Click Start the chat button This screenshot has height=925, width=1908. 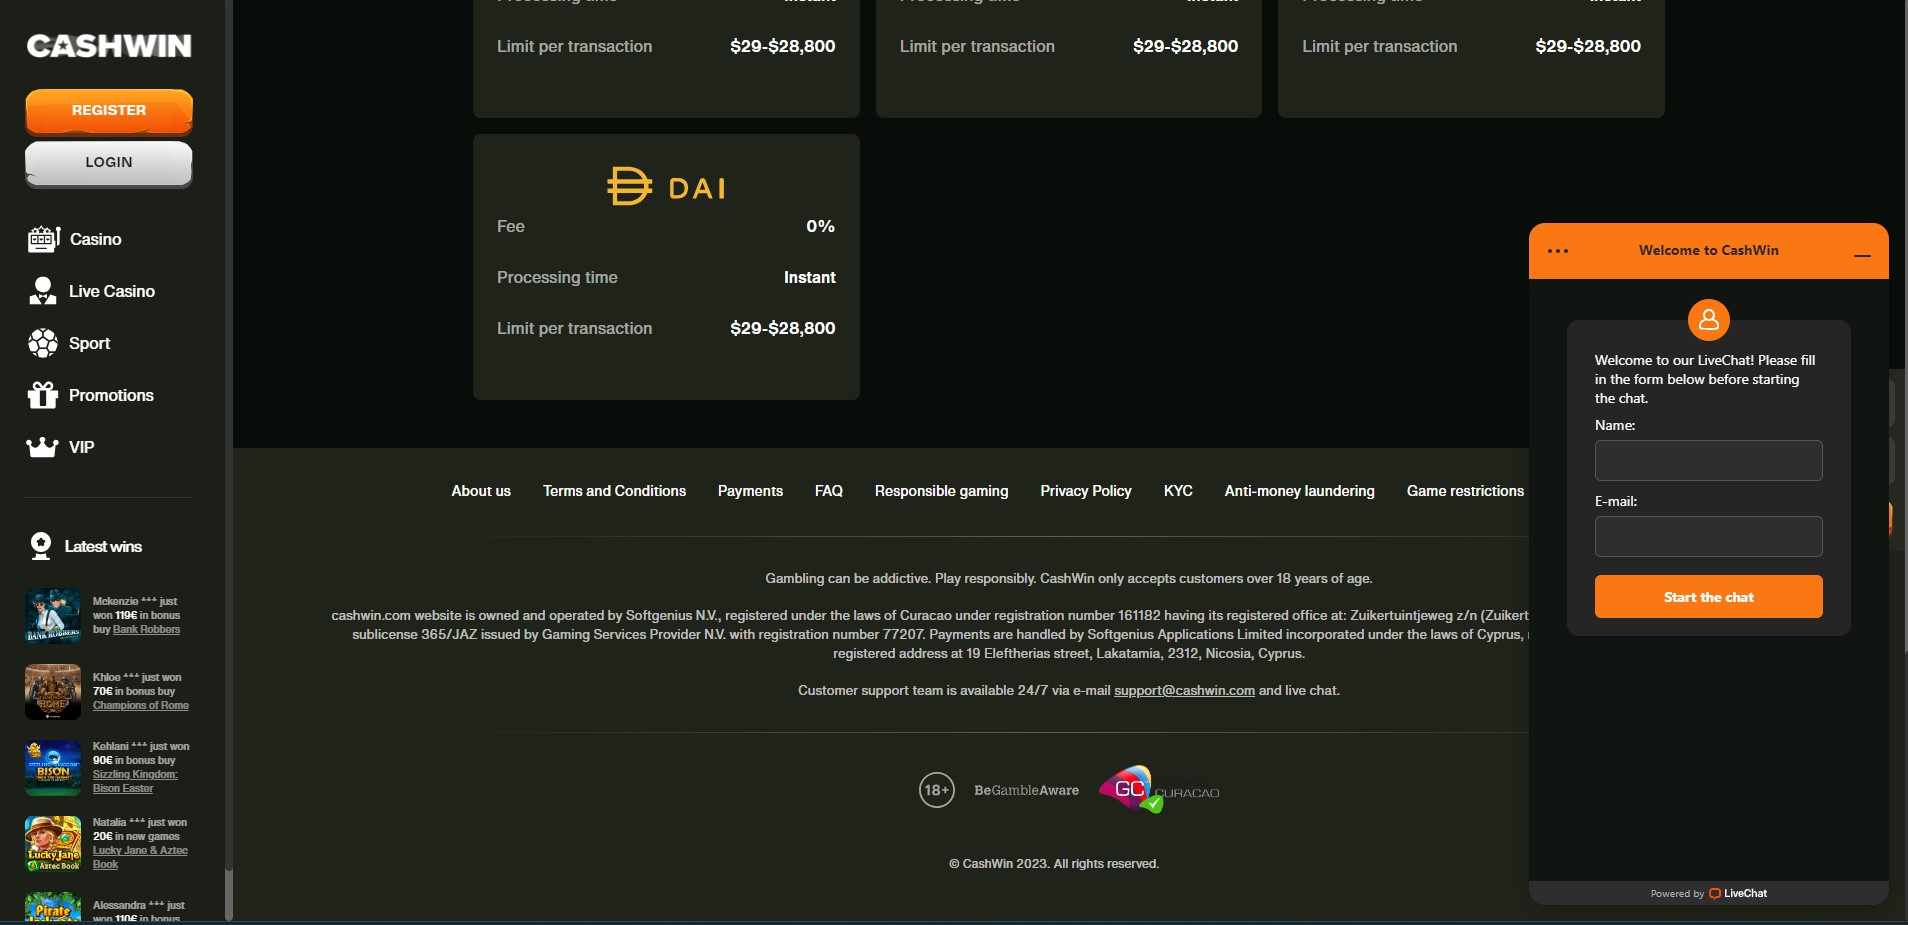tap(1709, 597)
